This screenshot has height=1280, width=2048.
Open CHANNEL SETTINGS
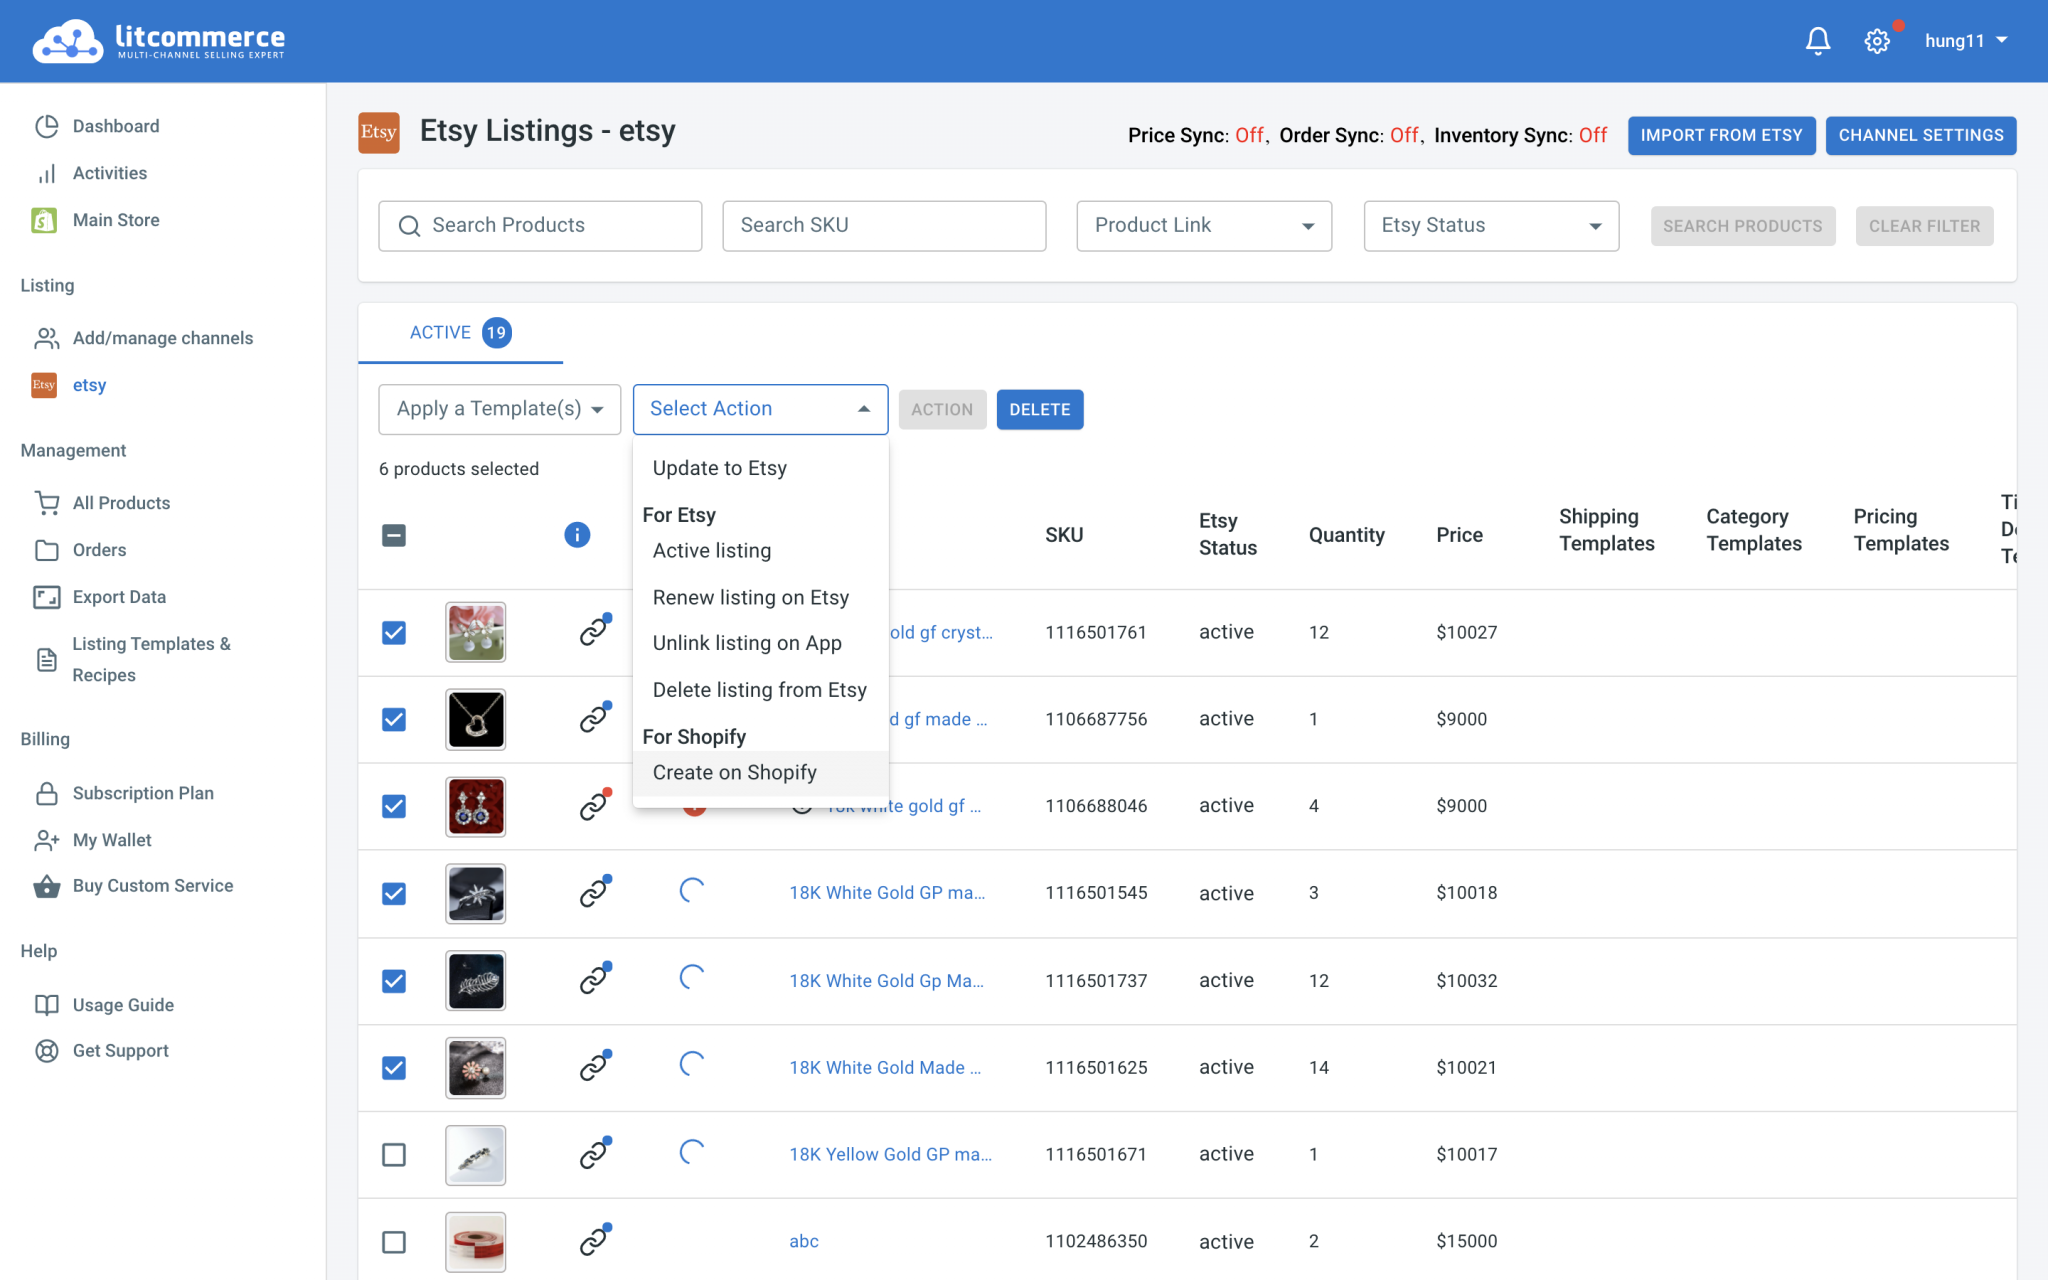(1920, 135)
